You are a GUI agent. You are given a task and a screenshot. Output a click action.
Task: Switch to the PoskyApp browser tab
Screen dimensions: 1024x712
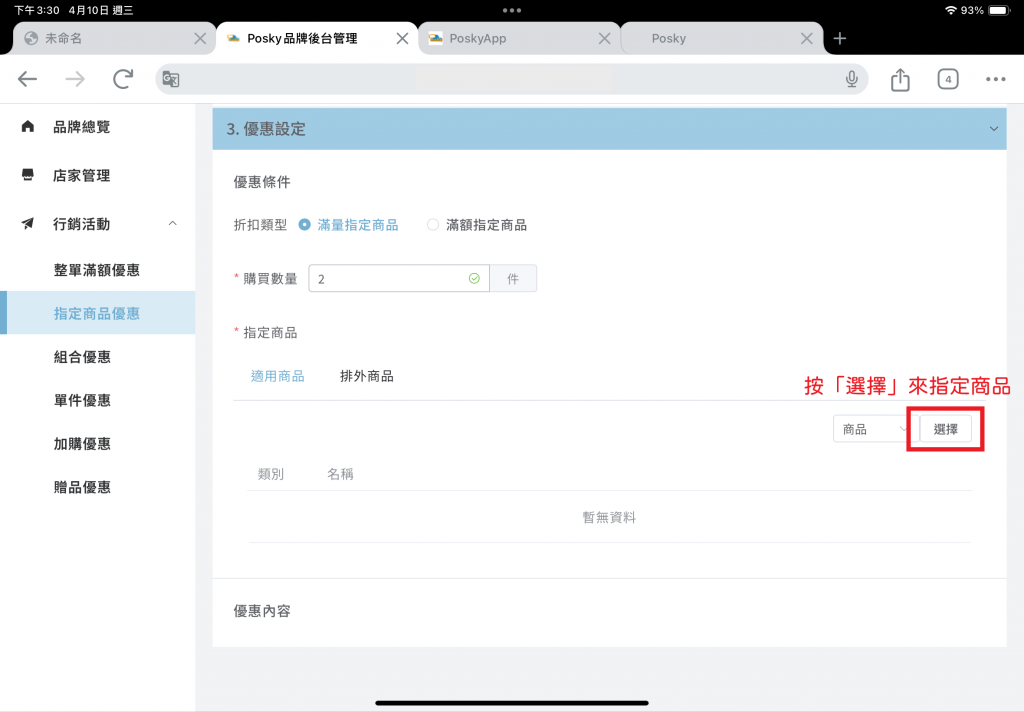pos(519,39)
